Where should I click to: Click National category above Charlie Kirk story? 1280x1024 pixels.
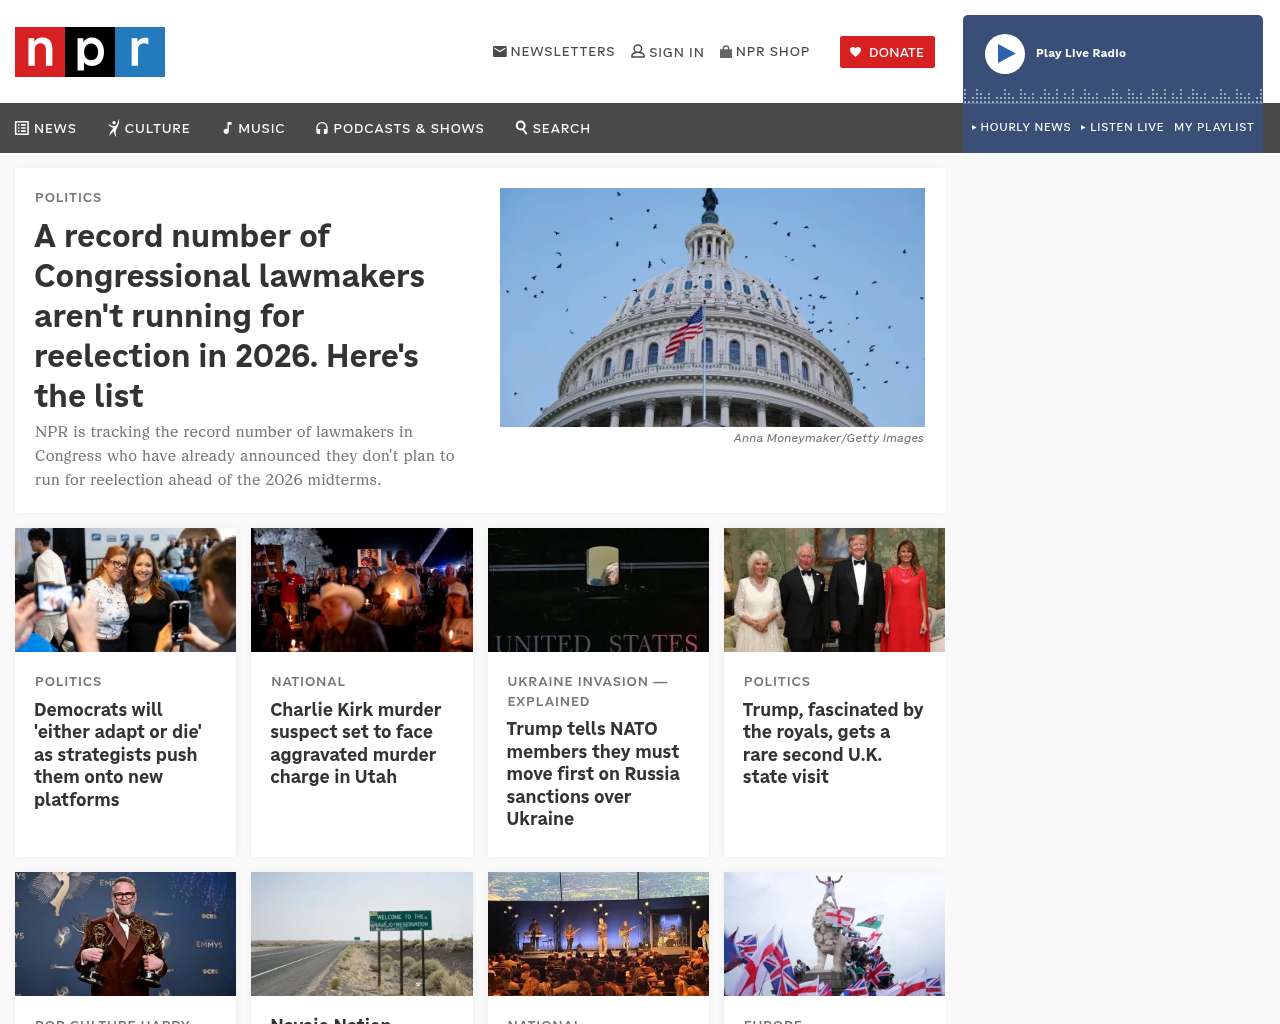(308, 681)
